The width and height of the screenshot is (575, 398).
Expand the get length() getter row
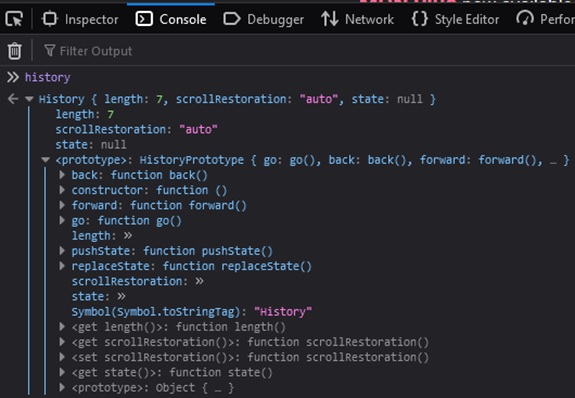tap(62, 326)
